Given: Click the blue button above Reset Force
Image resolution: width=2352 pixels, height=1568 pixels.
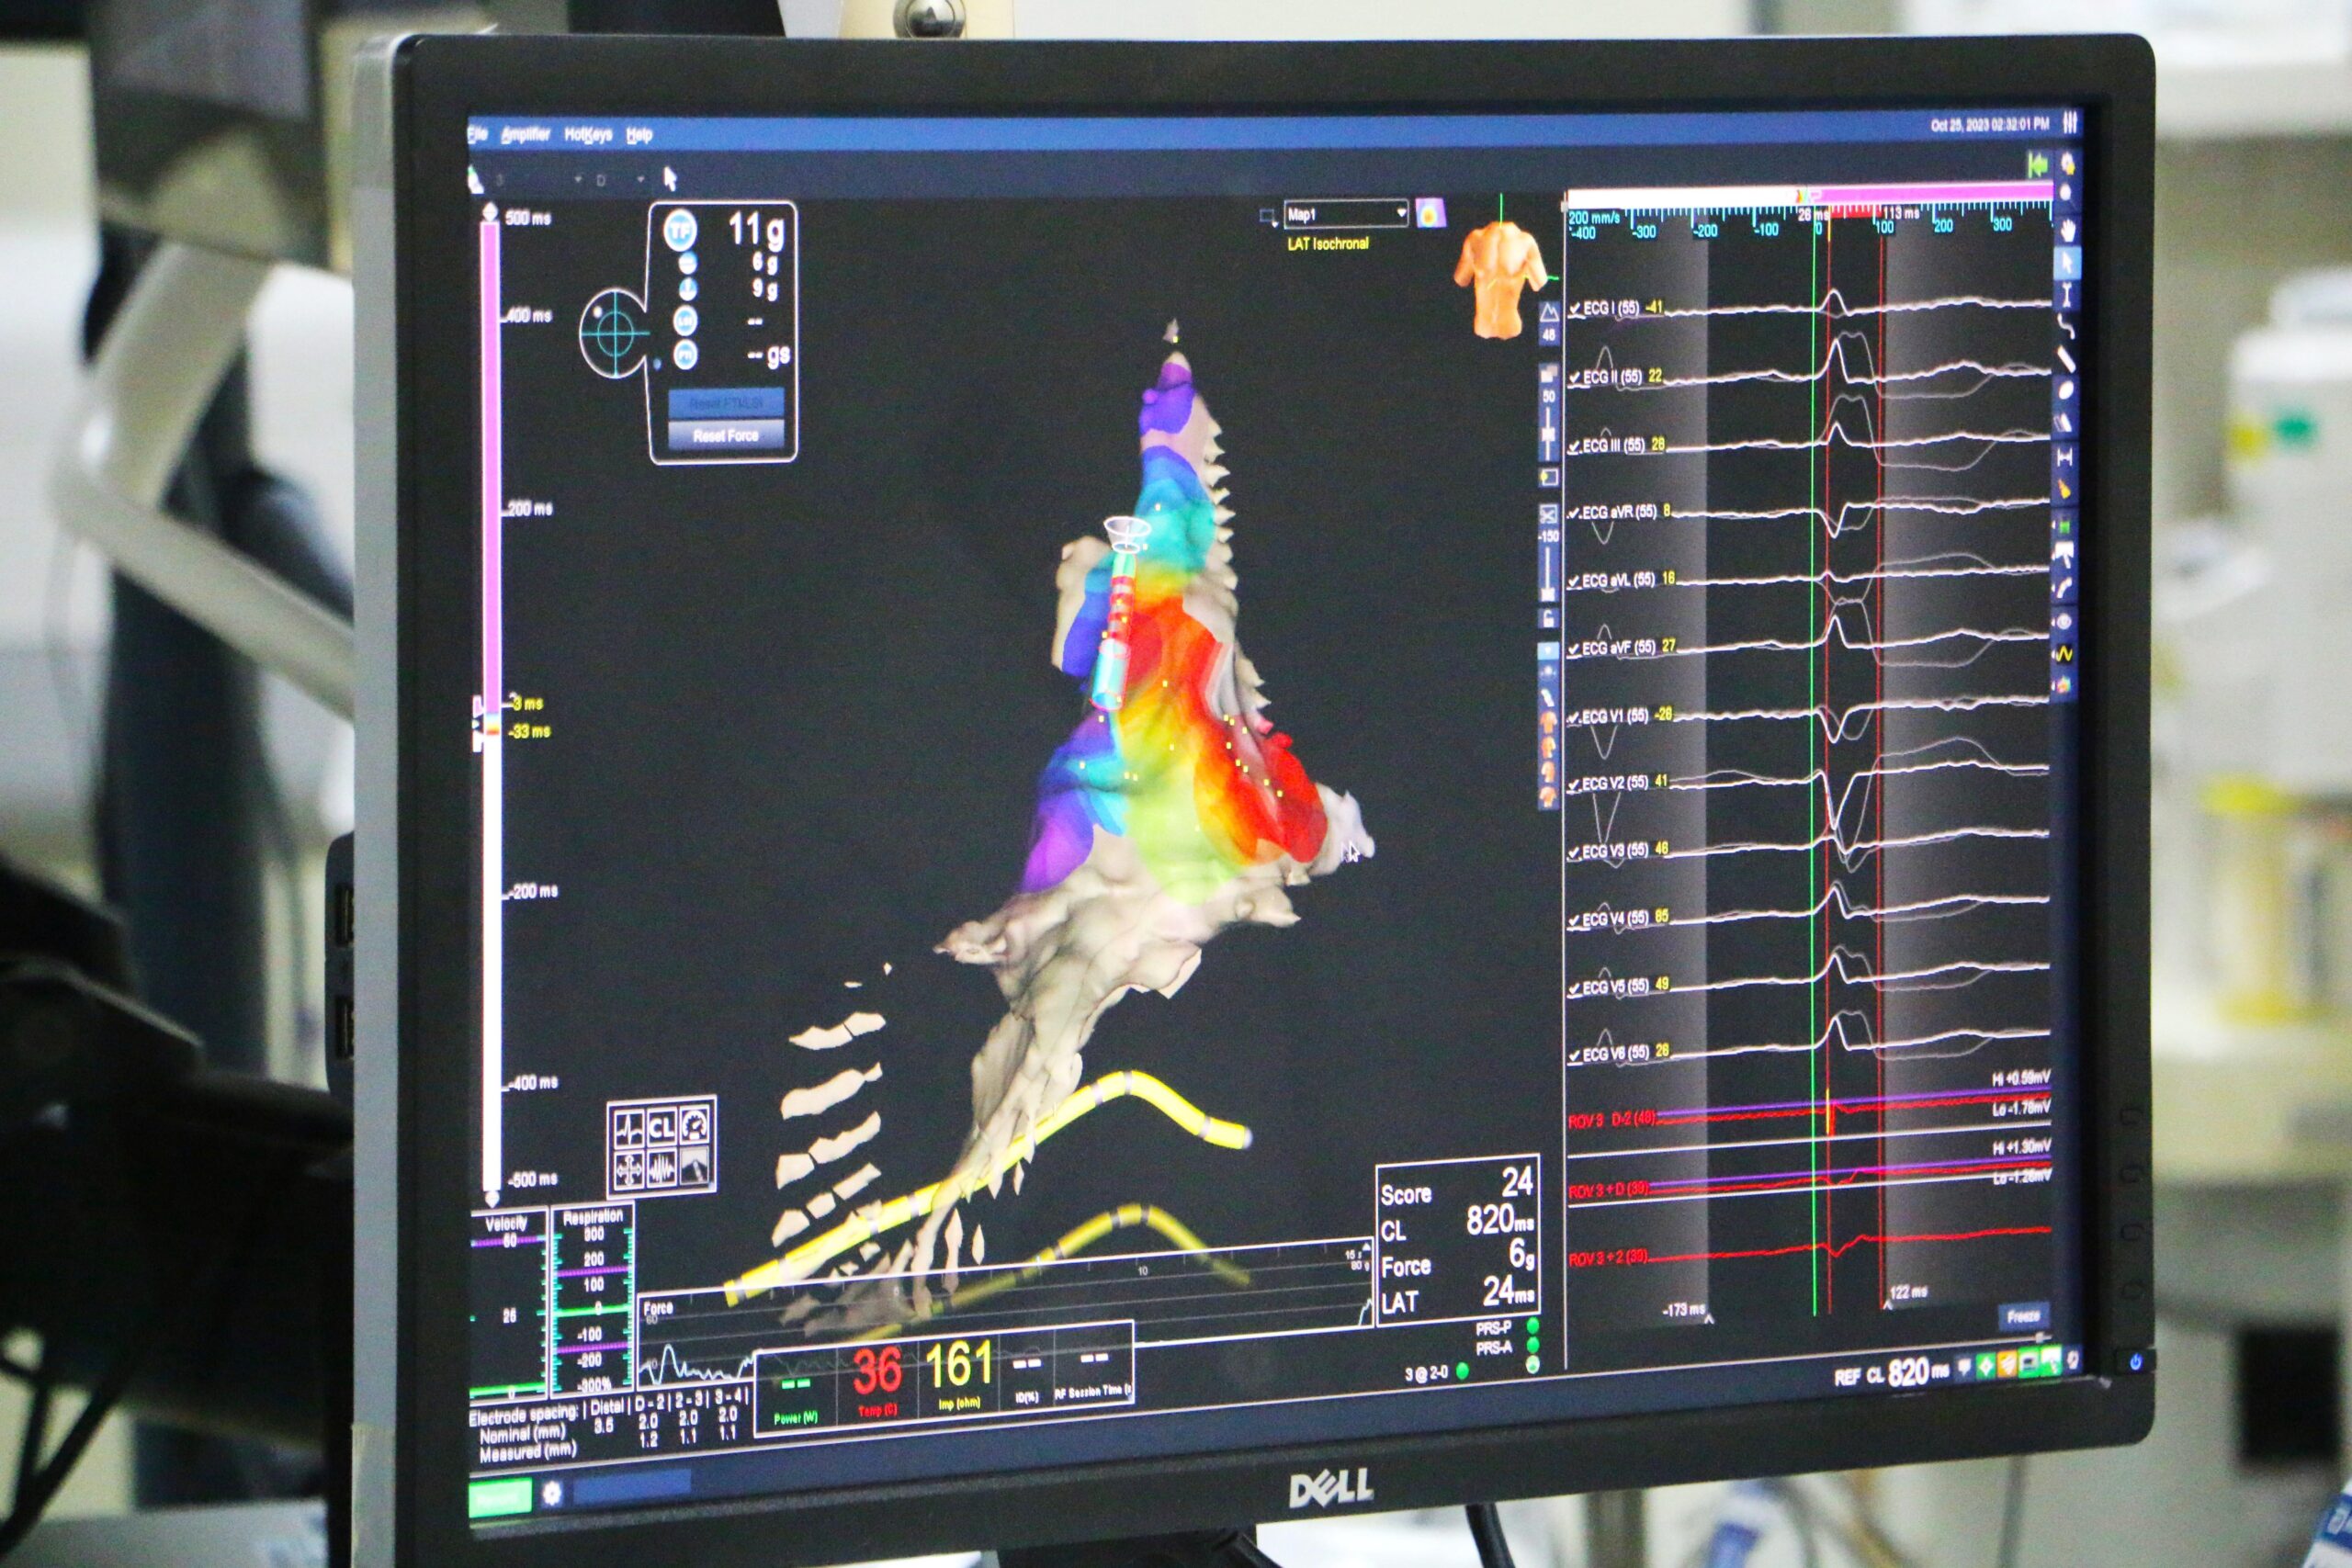Looking at the screenshot, I should click(725, 402).
